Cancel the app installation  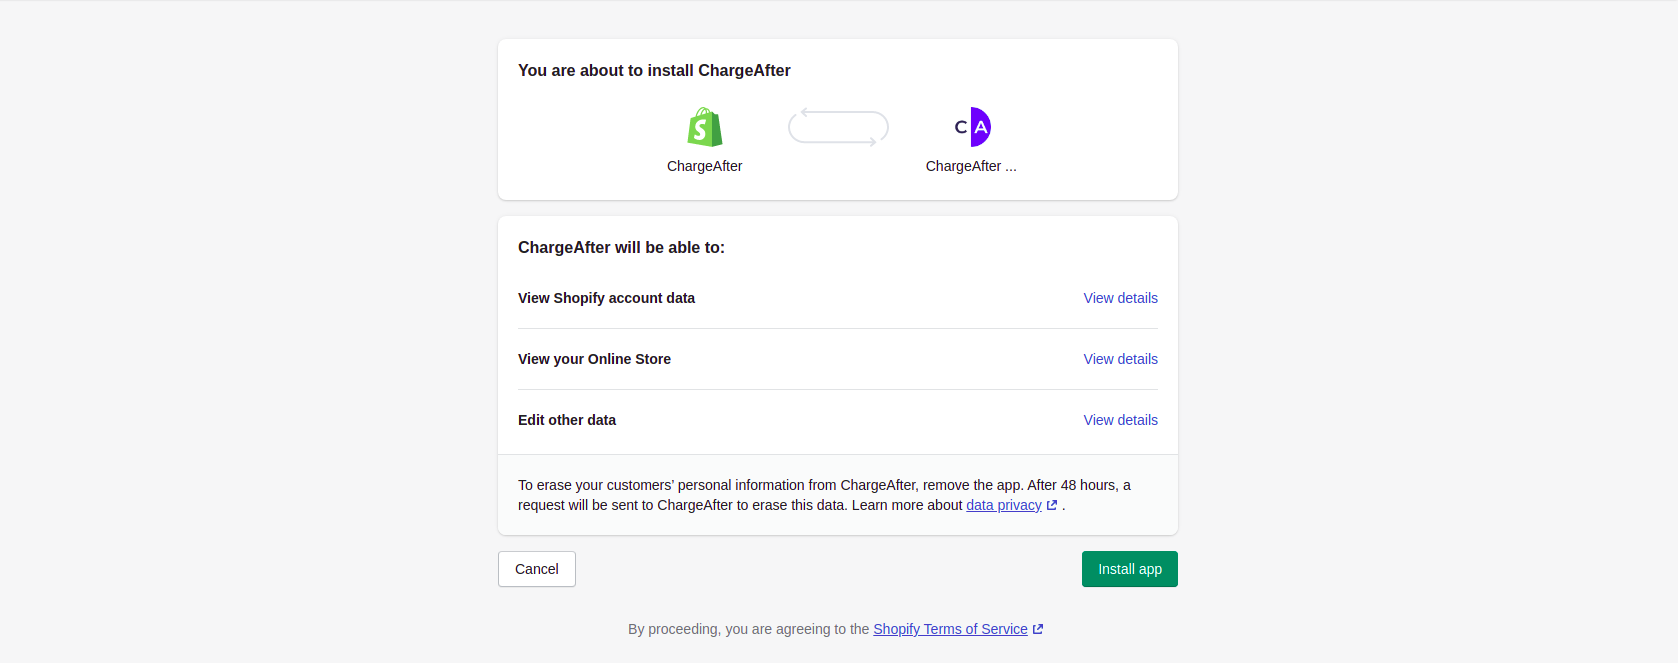click(x=537, y=569)
